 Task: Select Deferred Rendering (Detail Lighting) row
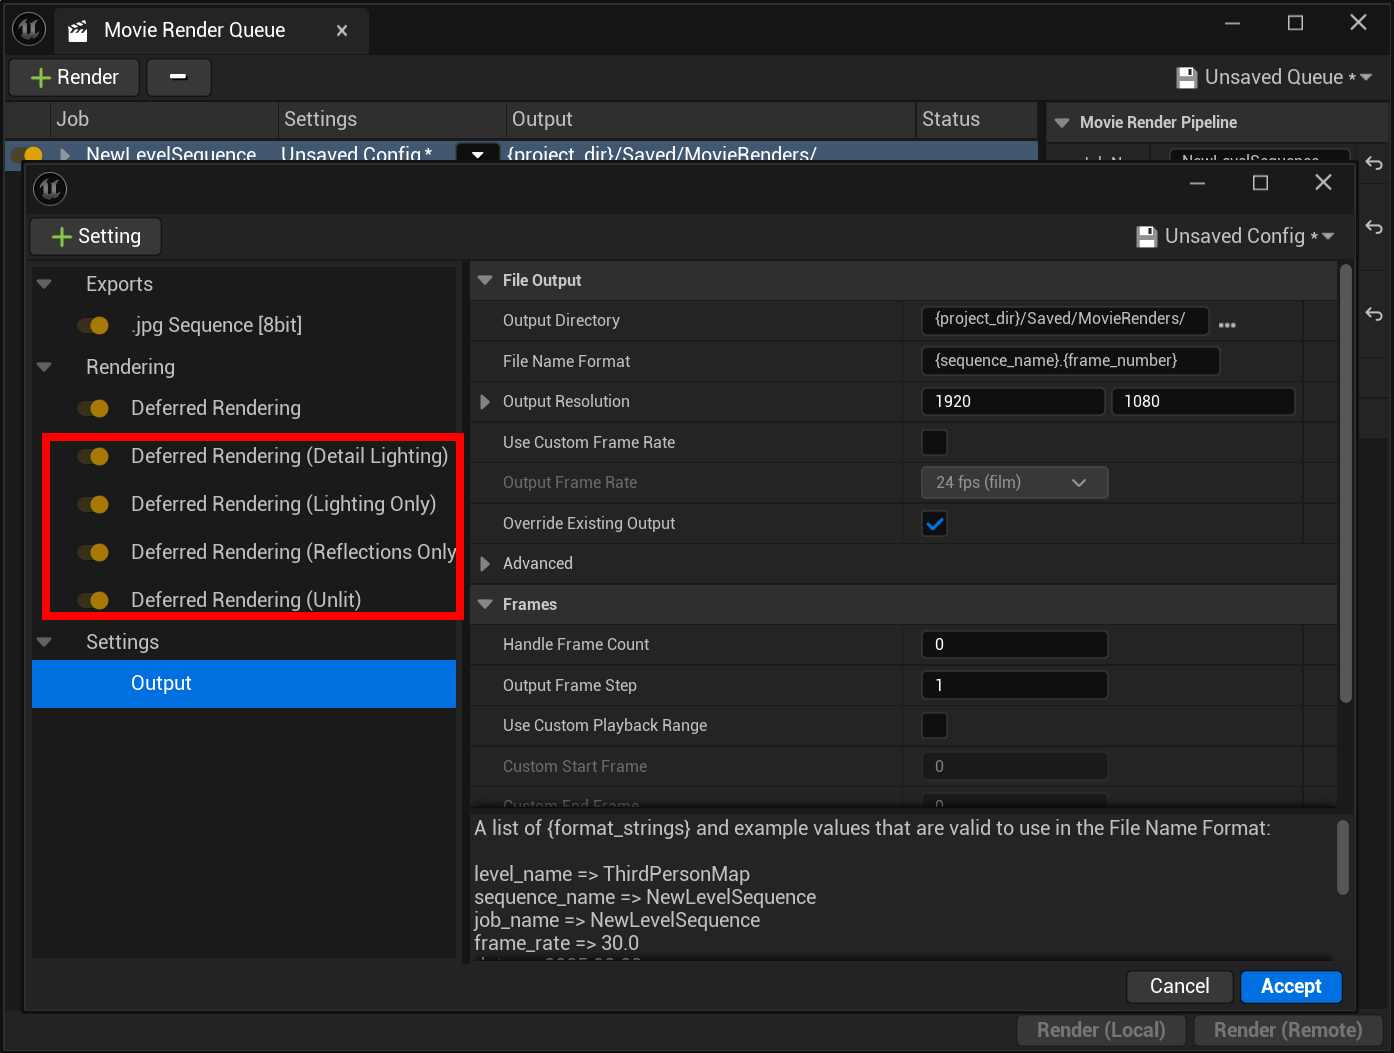289,456
